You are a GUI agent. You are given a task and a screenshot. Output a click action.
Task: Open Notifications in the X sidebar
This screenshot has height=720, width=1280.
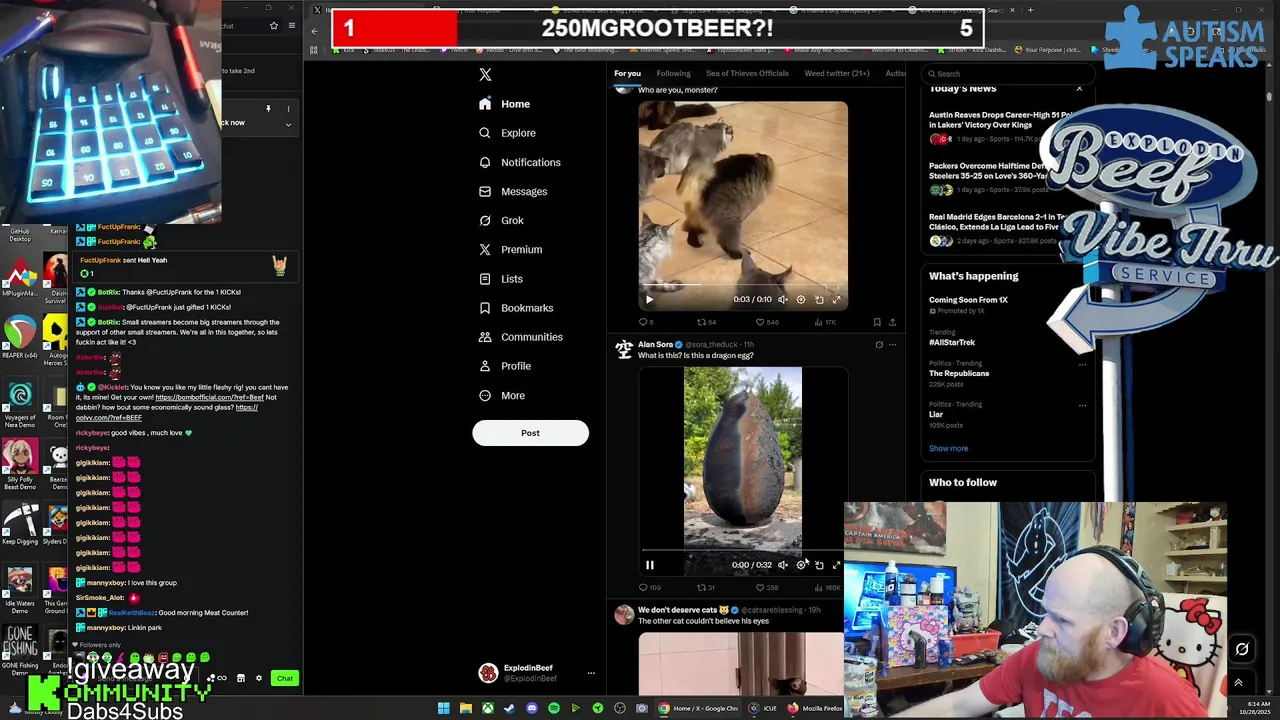(519, 162)
